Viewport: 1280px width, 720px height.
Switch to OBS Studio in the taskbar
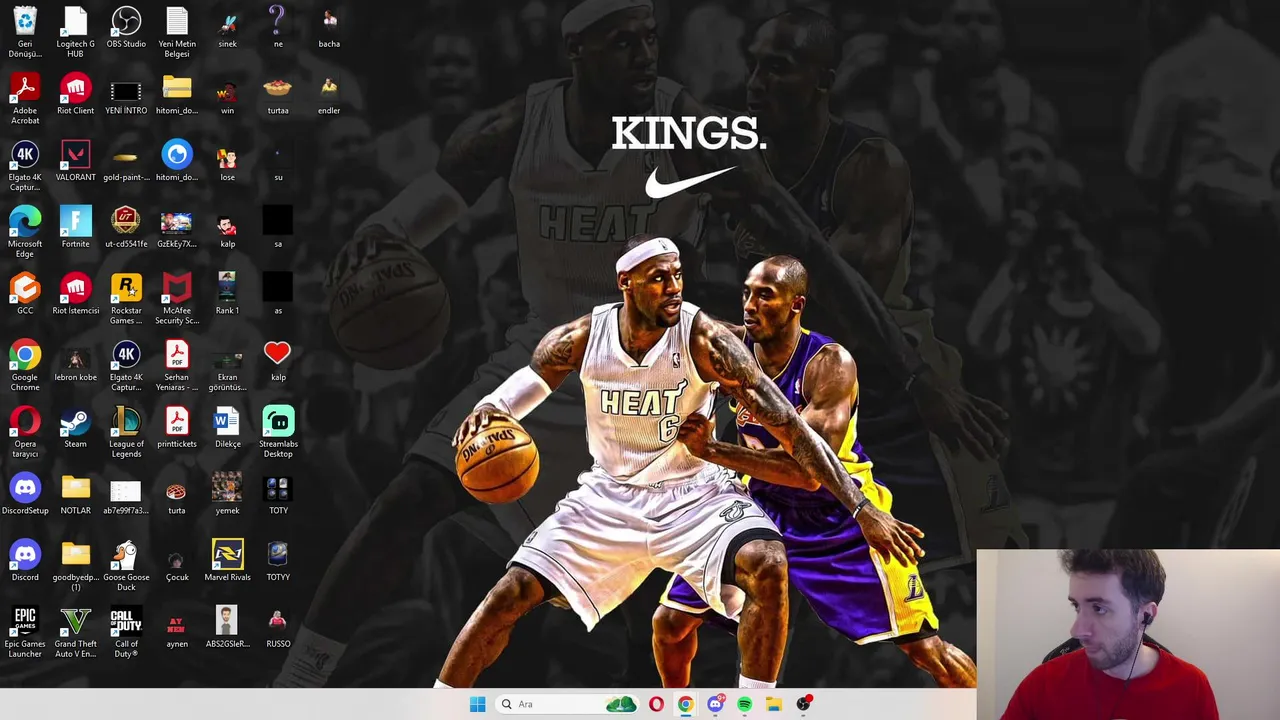click(803, 704)
